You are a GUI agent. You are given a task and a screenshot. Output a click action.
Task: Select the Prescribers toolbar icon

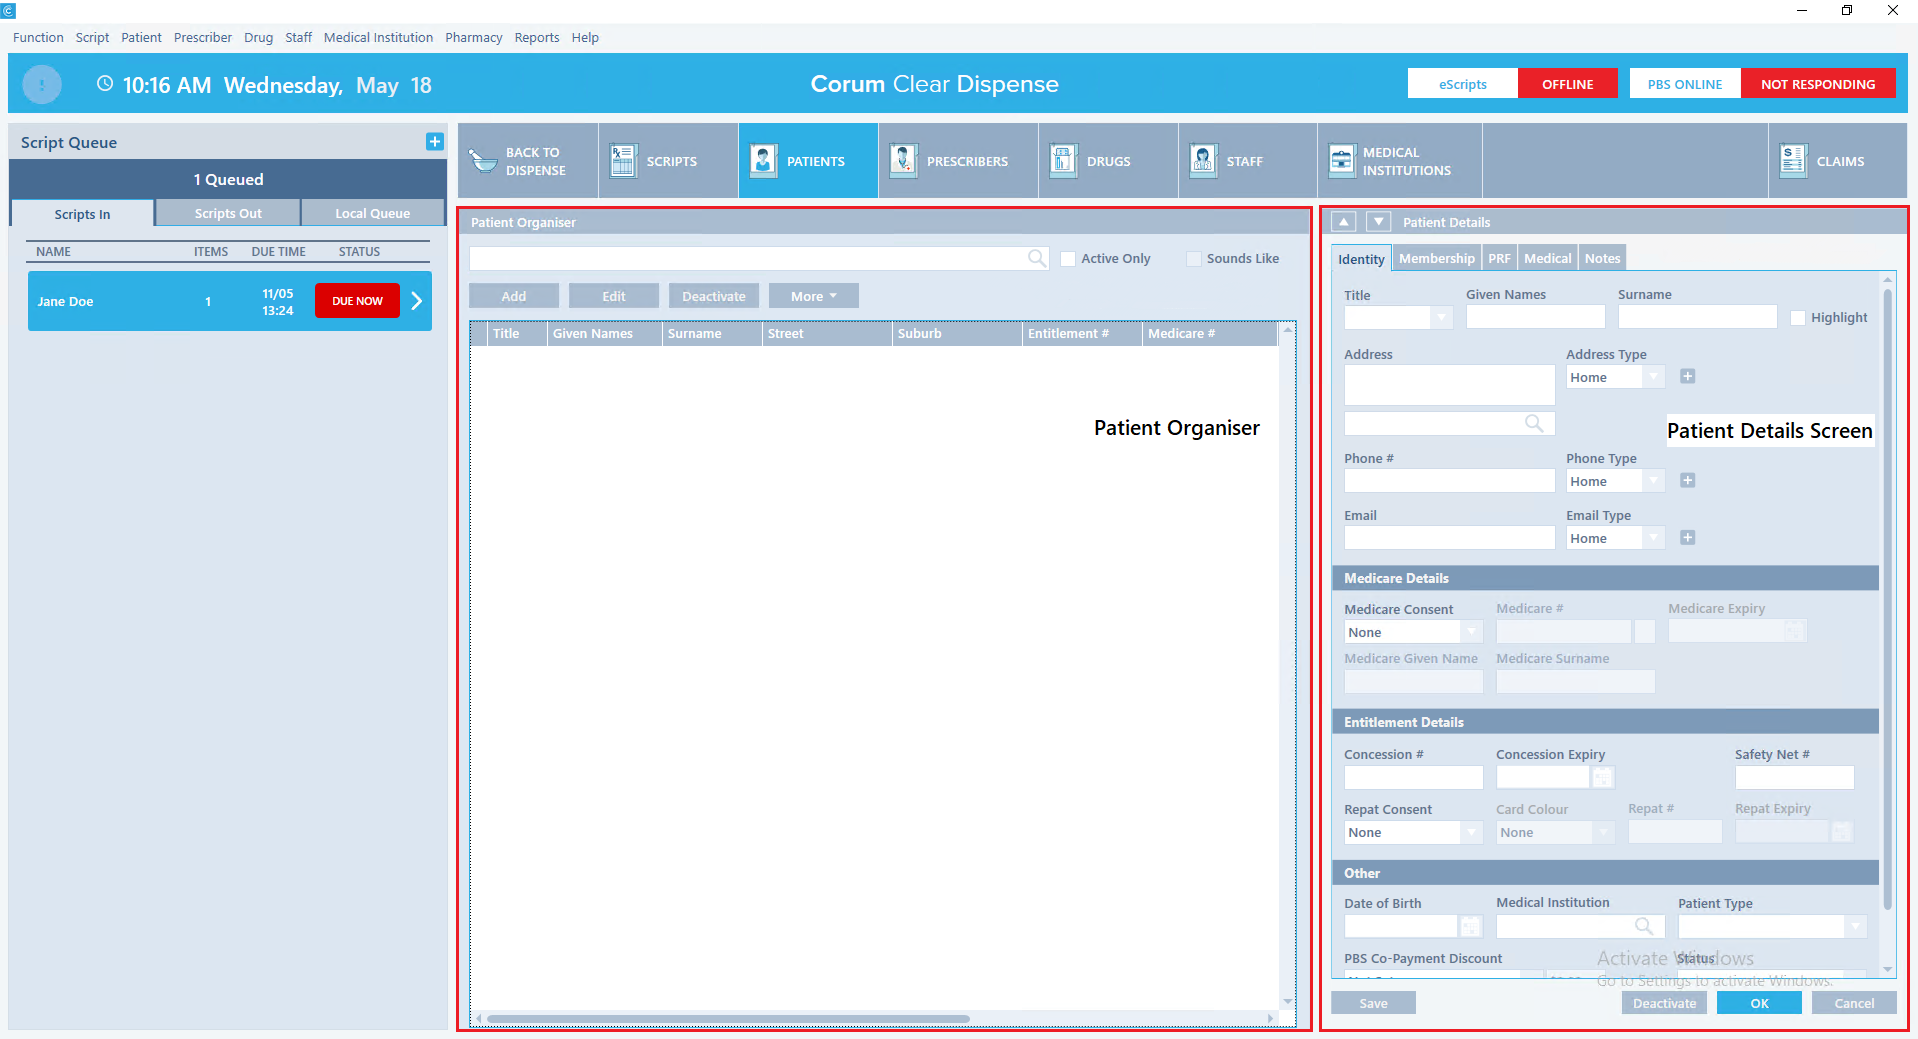[903, 161]
